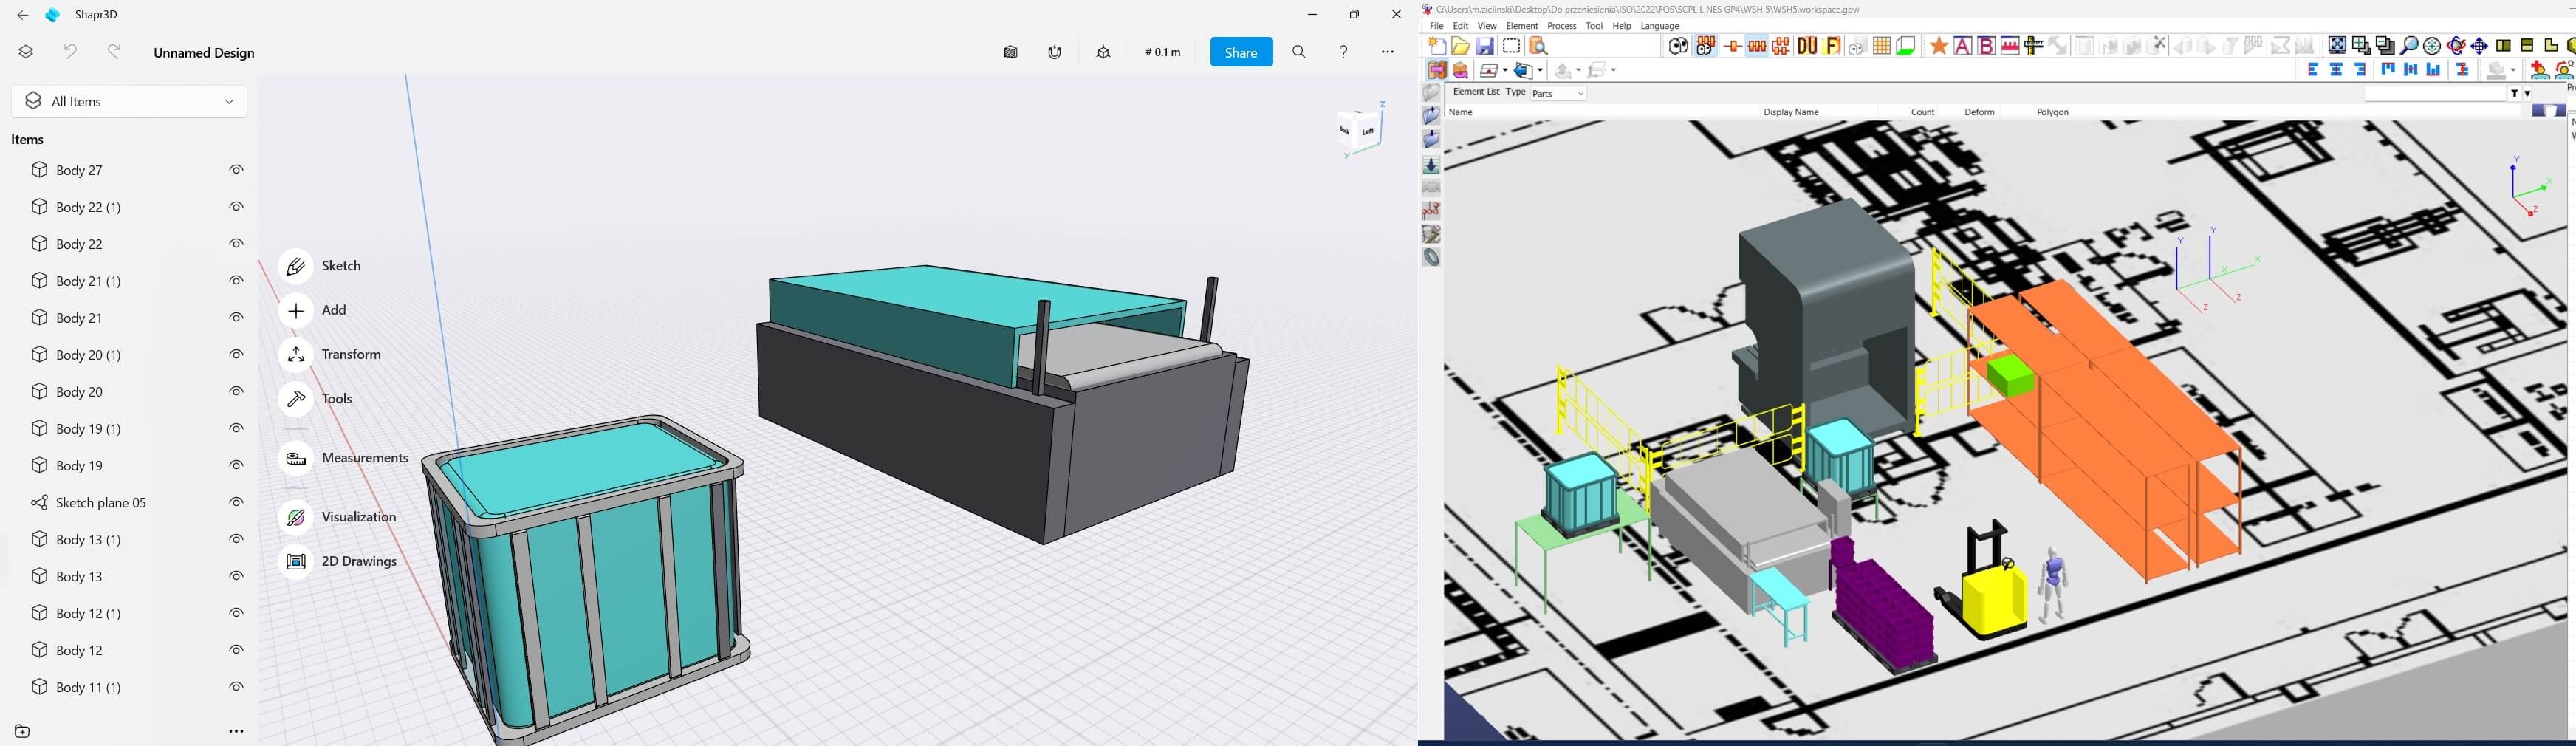Viewport: 2576px width, 746px height.
Task: Open the Type dropdown showing Parts
Action: [x=1558, y=94]
